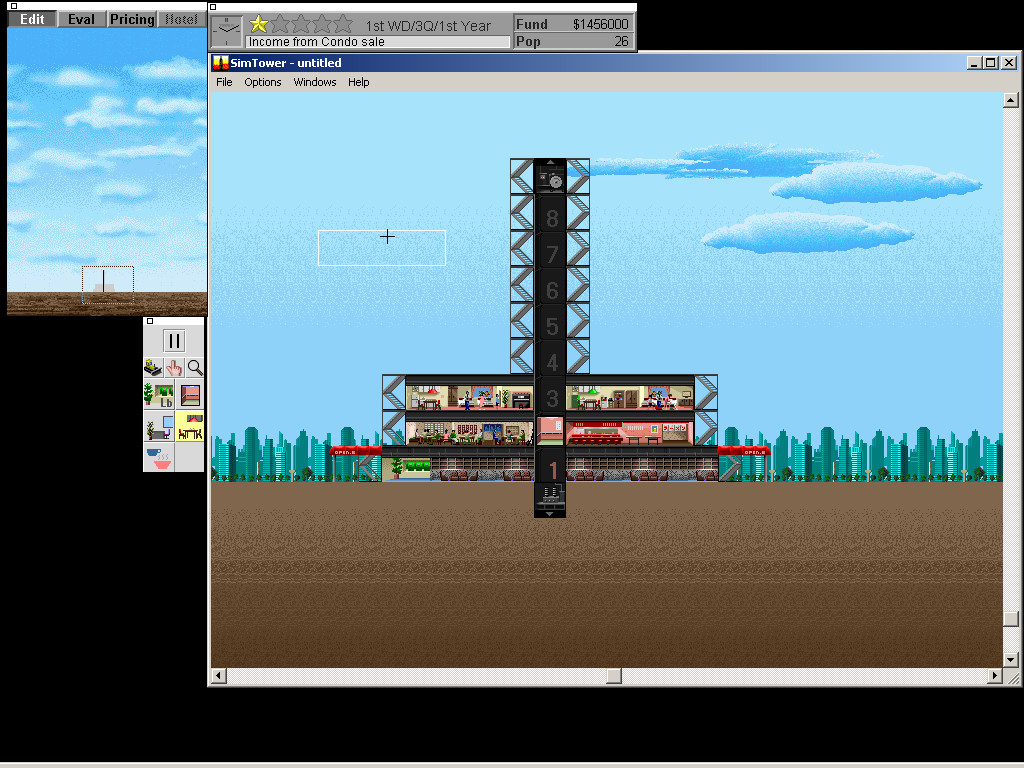Click the close box of the info bar
Viewport: 1024px width, 768px height.
tap(213, 7)
